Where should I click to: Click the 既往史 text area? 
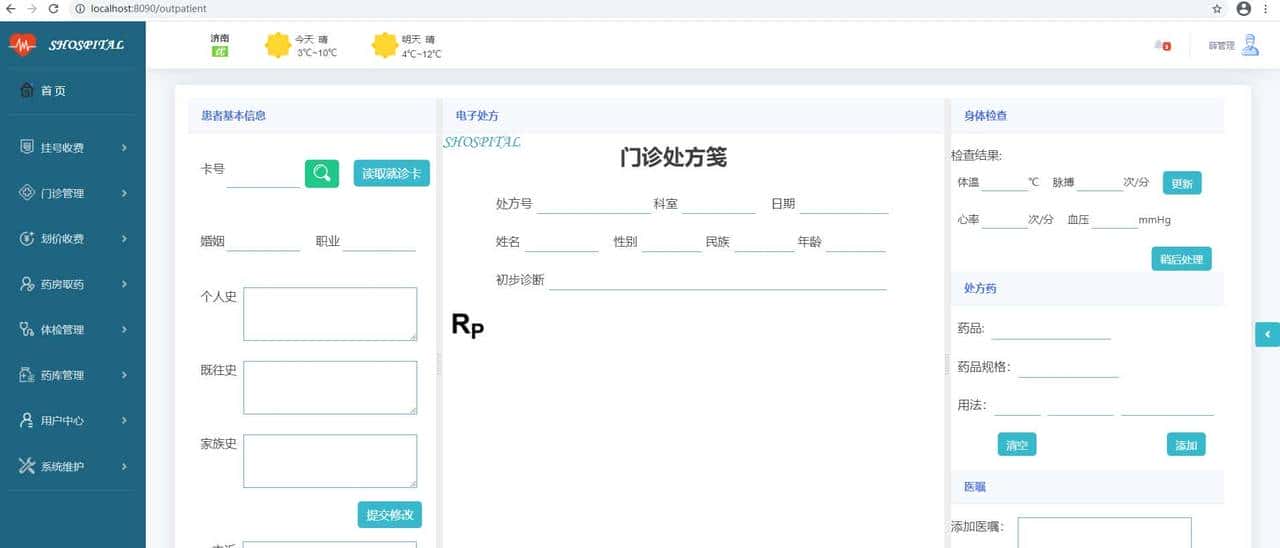pos(330,387)
